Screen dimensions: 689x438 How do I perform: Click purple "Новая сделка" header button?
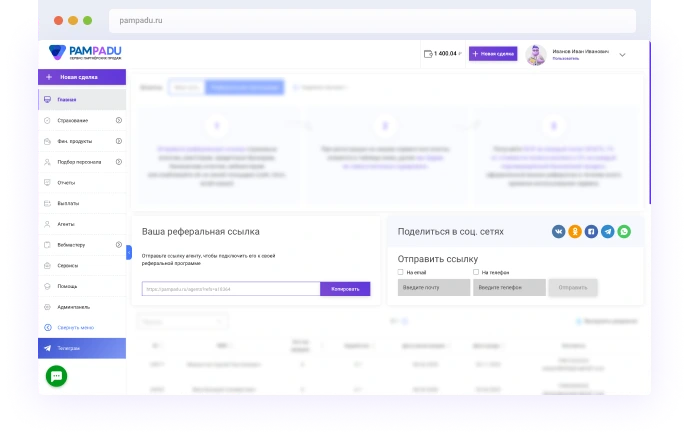coord(493,54)
